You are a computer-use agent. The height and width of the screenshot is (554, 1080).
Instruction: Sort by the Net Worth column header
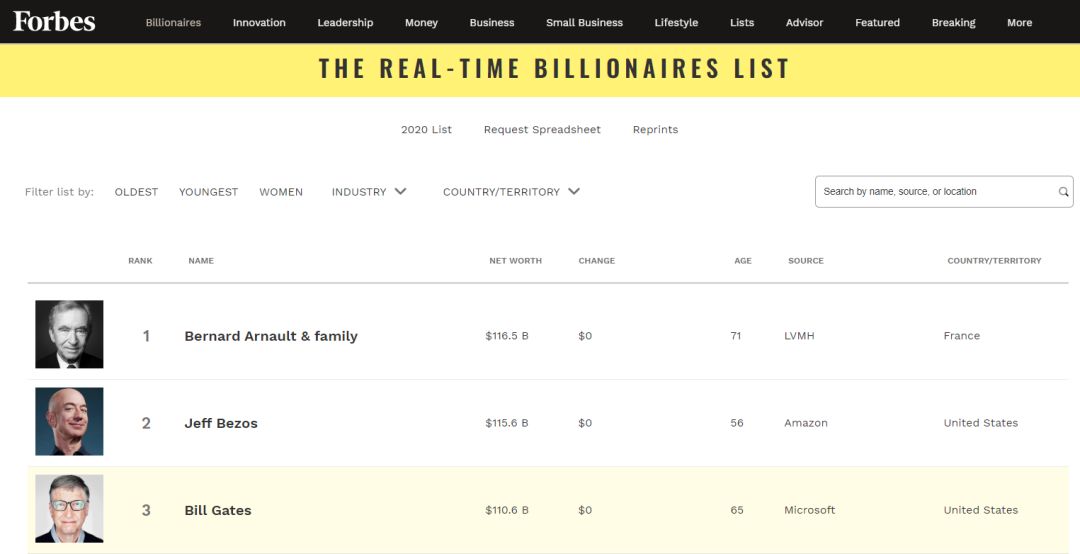[515, 261]
